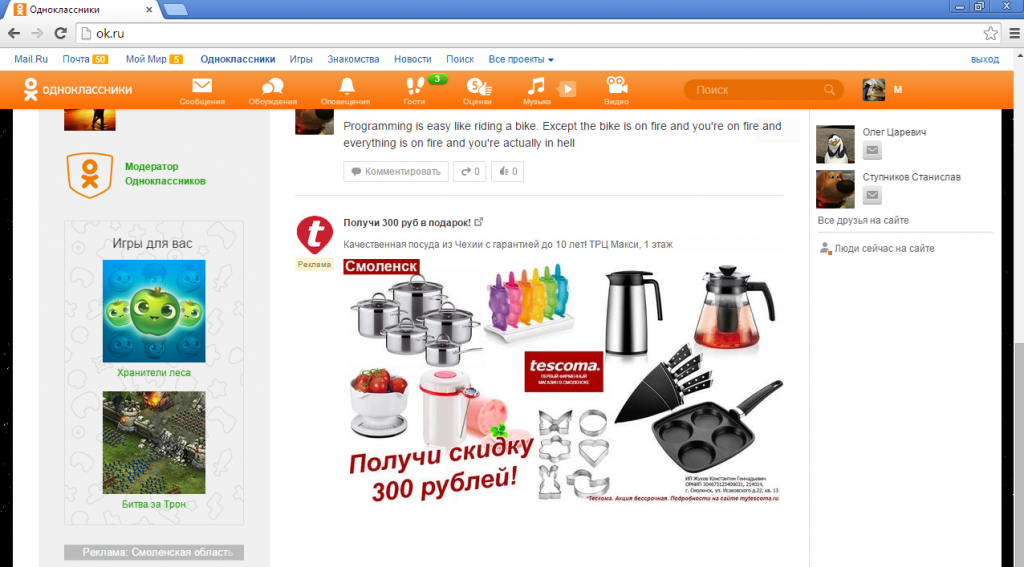This screenshot has width=1024, height=567.
Task: Open Игры in top bar
Action: click(x=301, y=59)
